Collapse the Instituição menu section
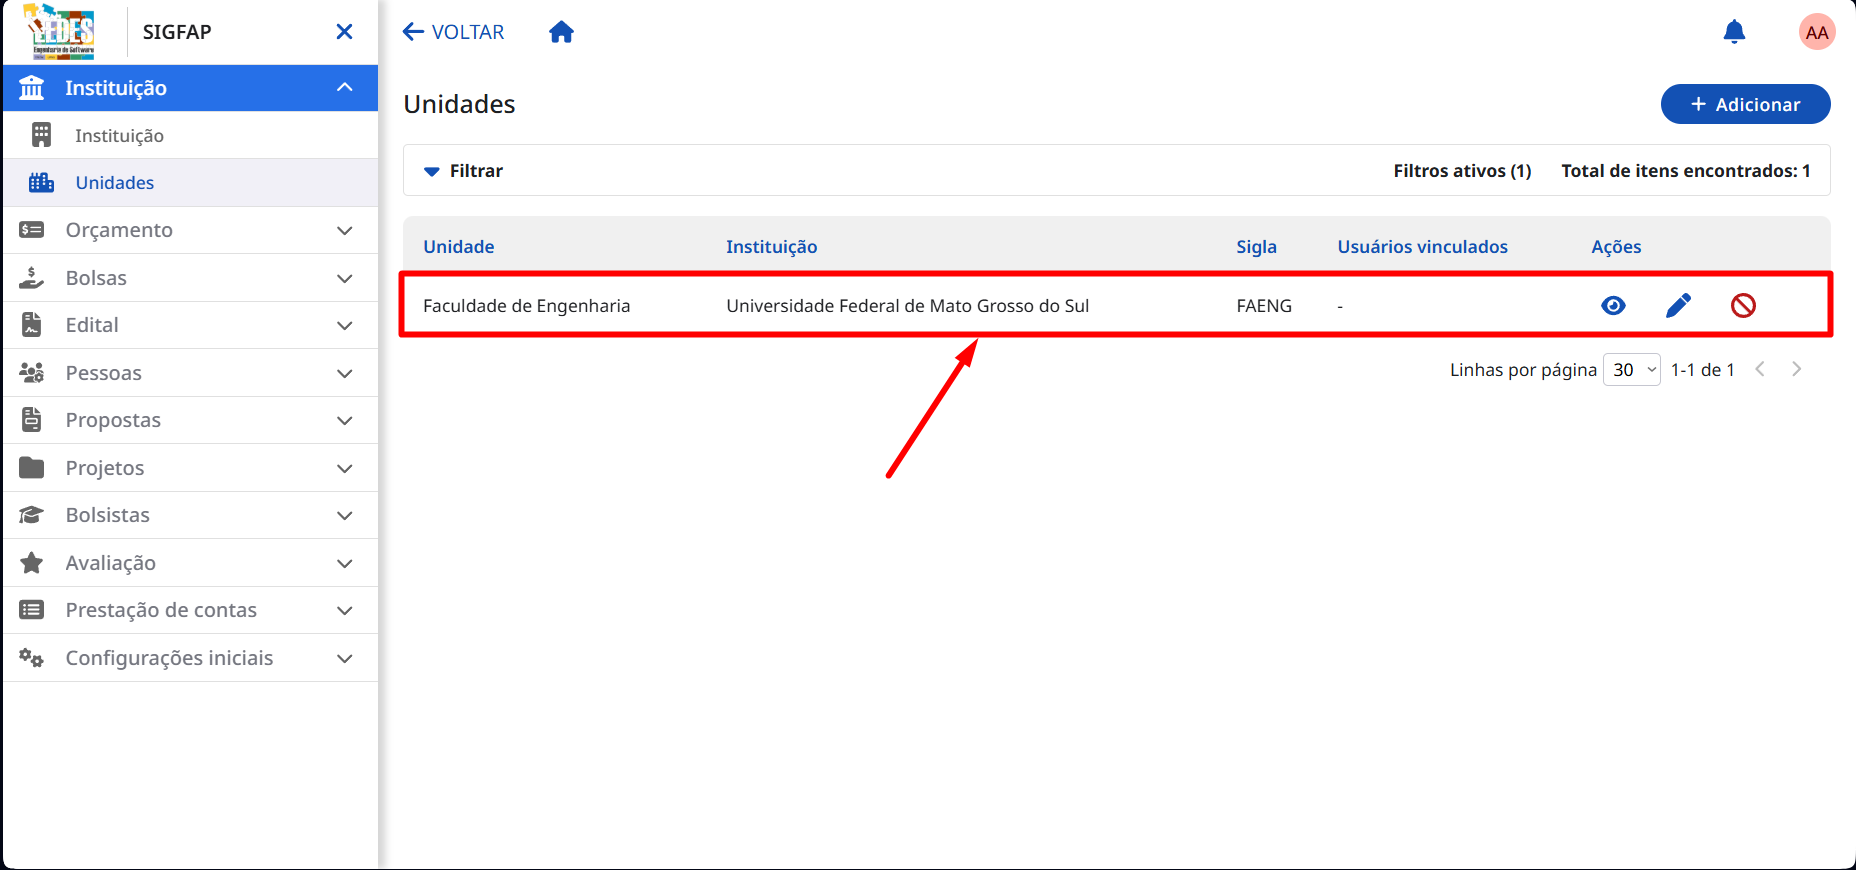 click(x=345, y=88)
